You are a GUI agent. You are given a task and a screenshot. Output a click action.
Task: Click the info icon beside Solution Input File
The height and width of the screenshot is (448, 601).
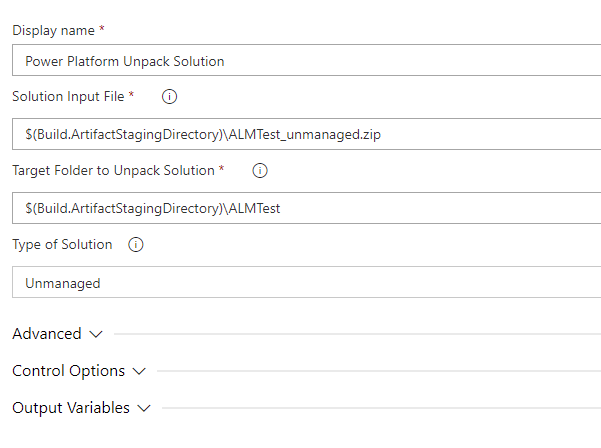coord(169,97)
